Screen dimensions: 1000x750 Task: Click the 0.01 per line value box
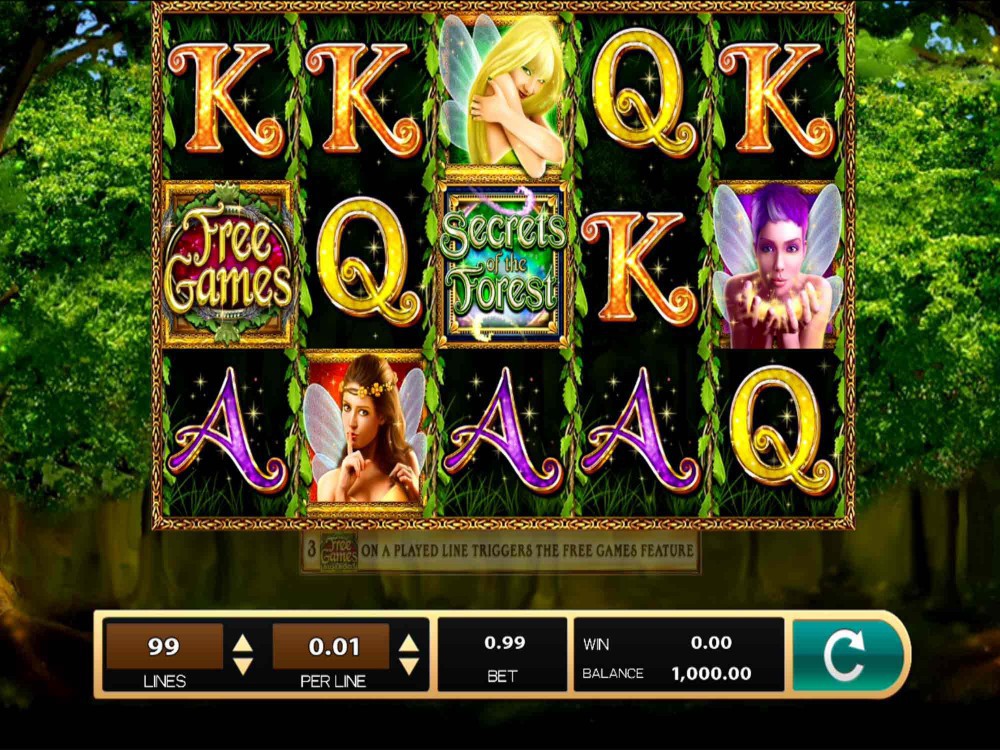click(331, 647)
